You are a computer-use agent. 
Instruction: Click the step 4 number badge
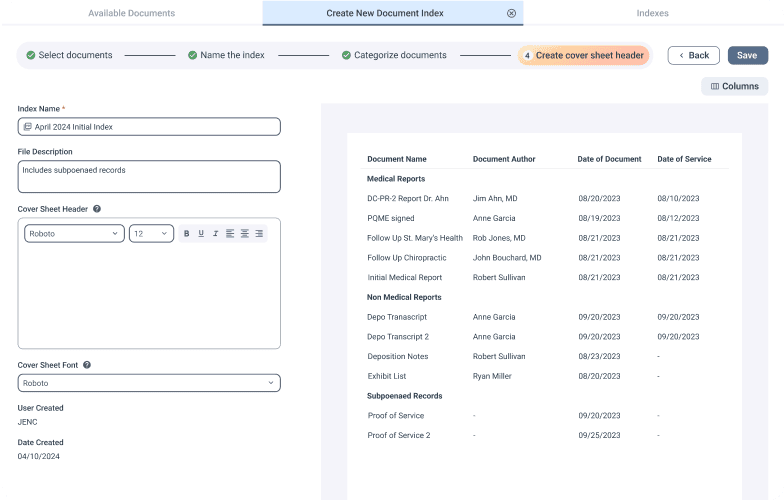tap(527, 56)
